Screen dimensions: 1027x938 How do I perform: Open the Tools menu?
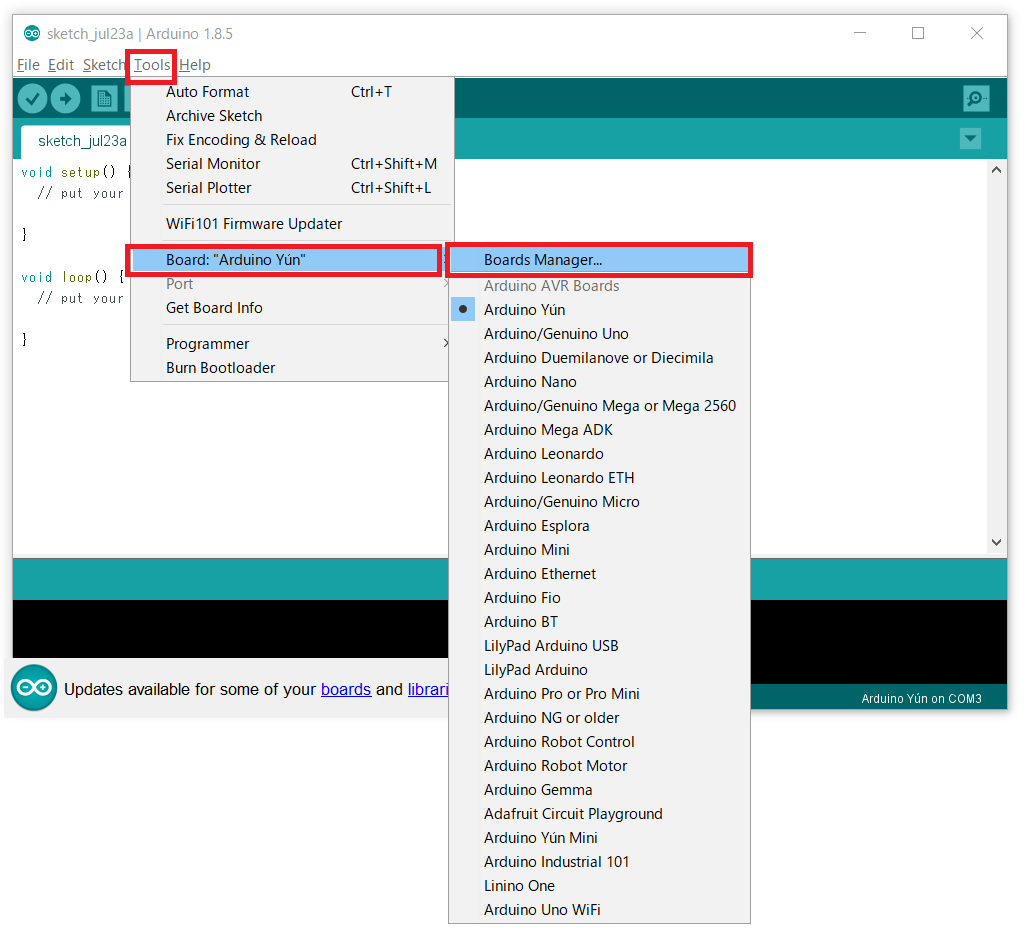(x=152, y=65)
